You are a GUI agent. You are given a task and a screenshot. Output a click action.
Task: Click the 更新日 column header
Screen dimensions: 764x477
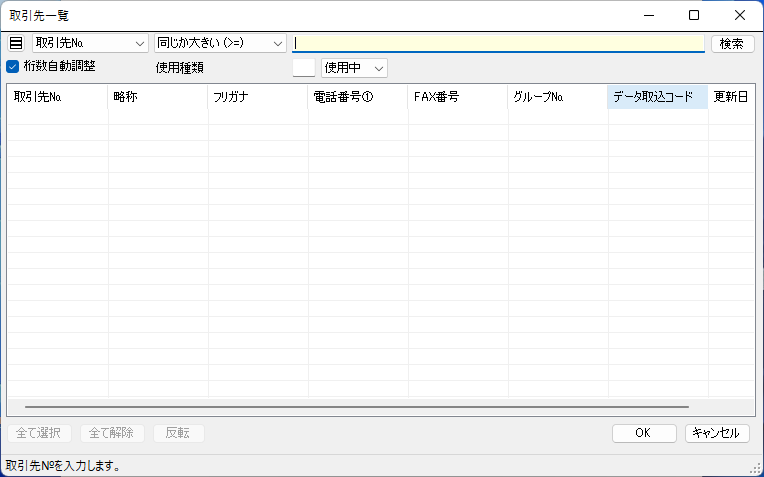pos(731,97)
